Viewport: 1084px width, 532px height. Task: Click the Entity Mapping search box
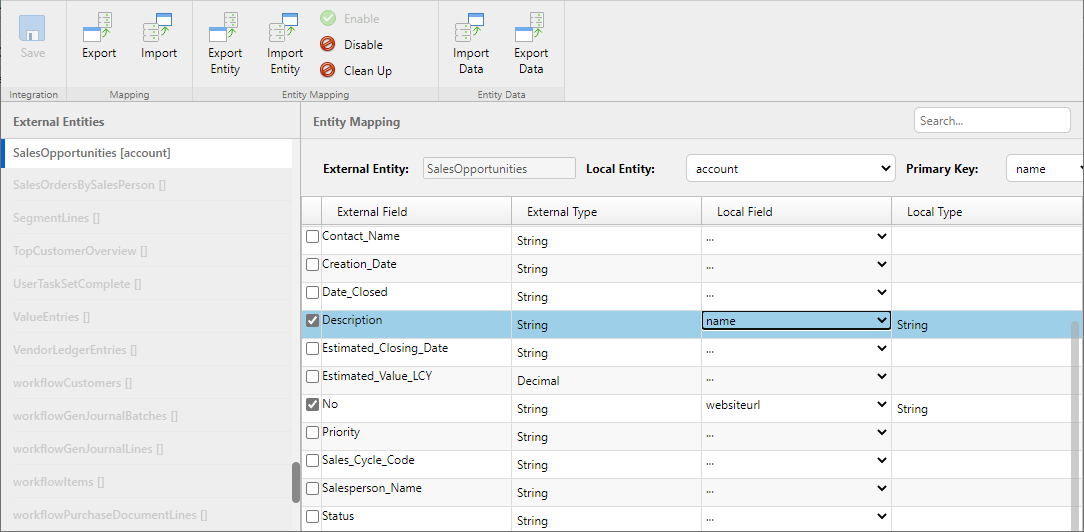pos(977,121)
